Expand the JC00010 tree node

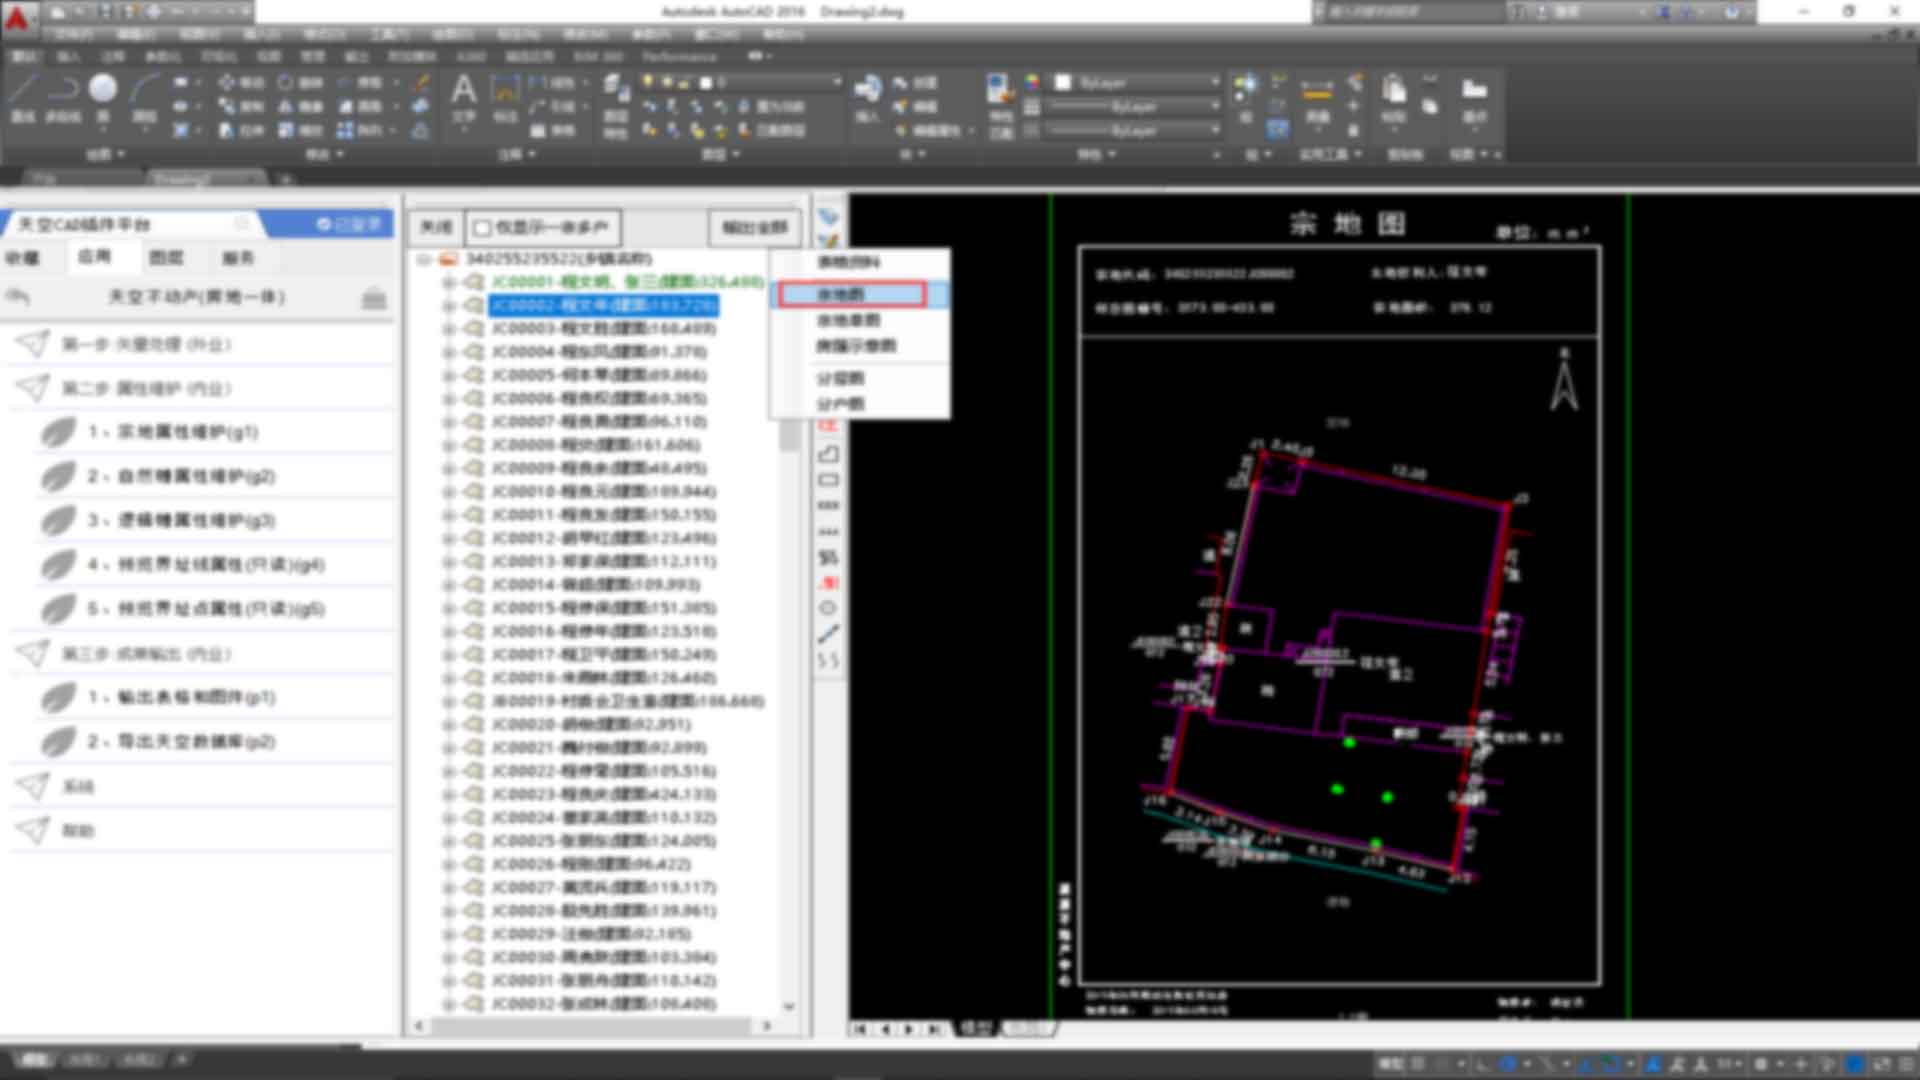pyautogui.click(x=449, y=492)
